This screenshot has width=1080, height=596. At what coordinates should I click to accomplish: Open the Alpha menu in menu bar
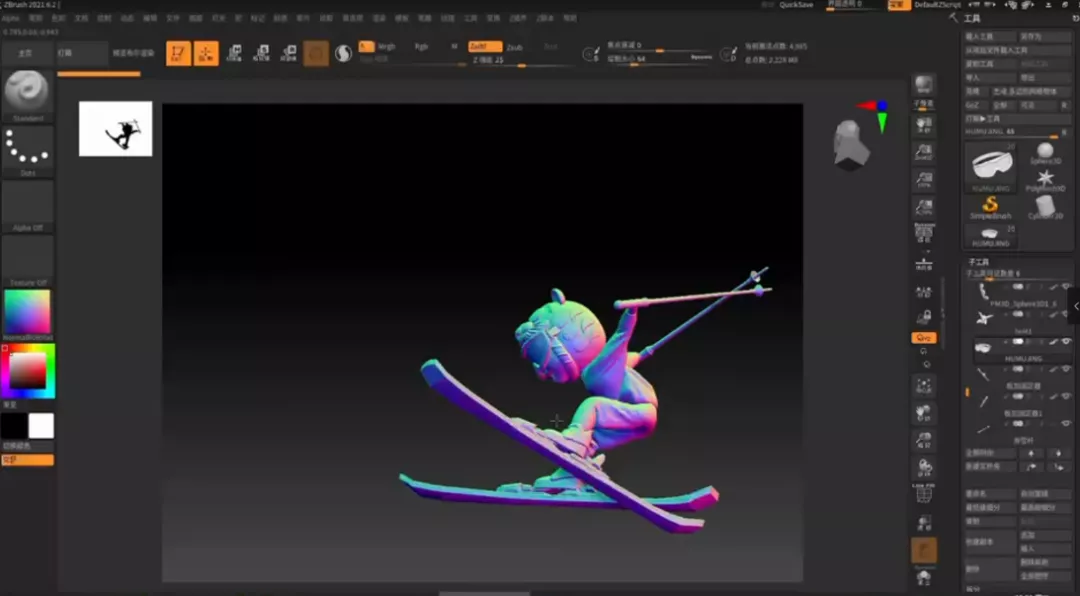(10, 18)
